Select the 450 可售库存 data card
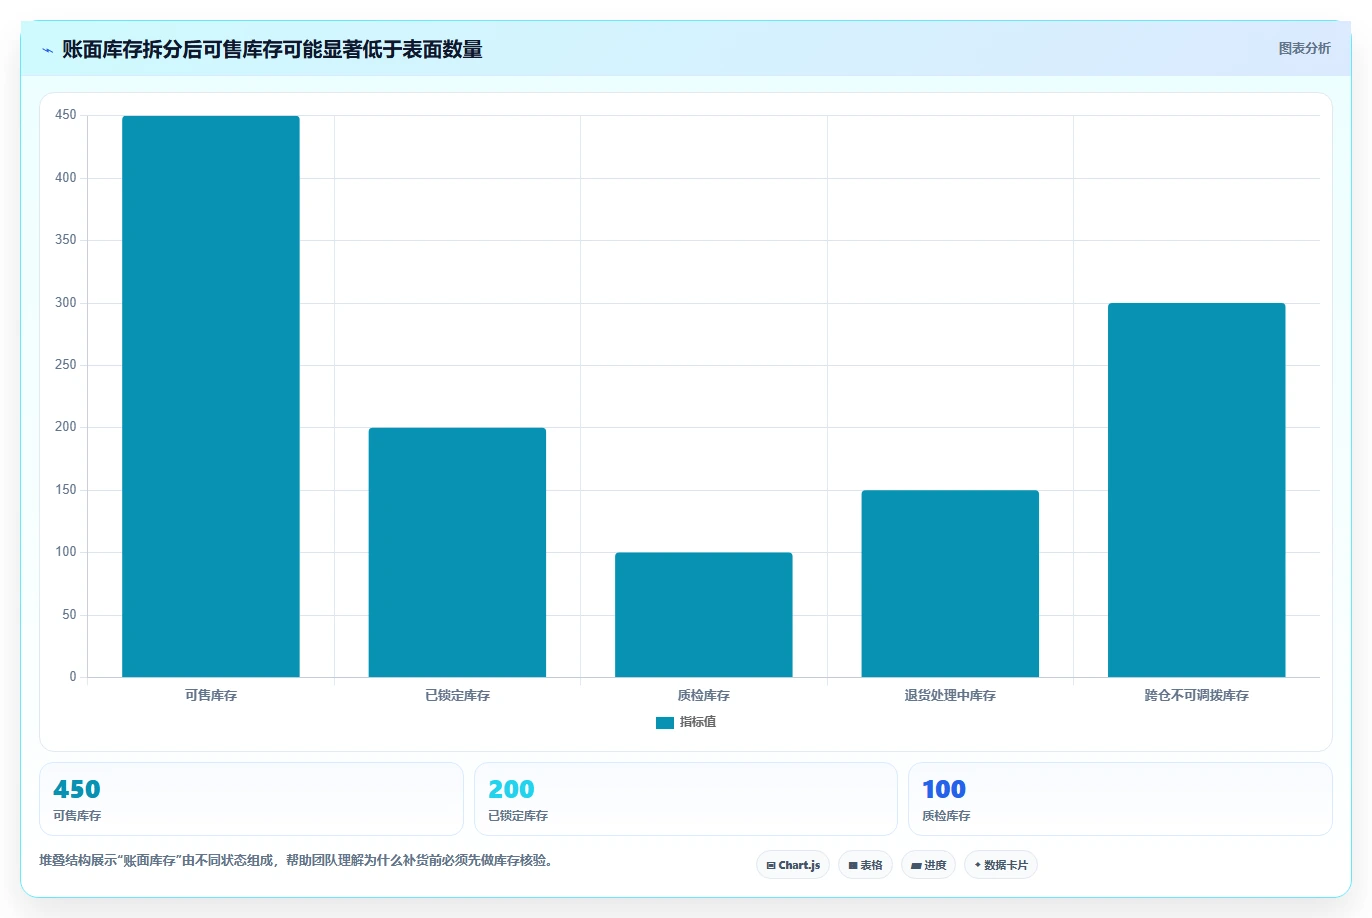Image resolution: width=1372 pixels, height=918 pixels. [x=251, y=799]
